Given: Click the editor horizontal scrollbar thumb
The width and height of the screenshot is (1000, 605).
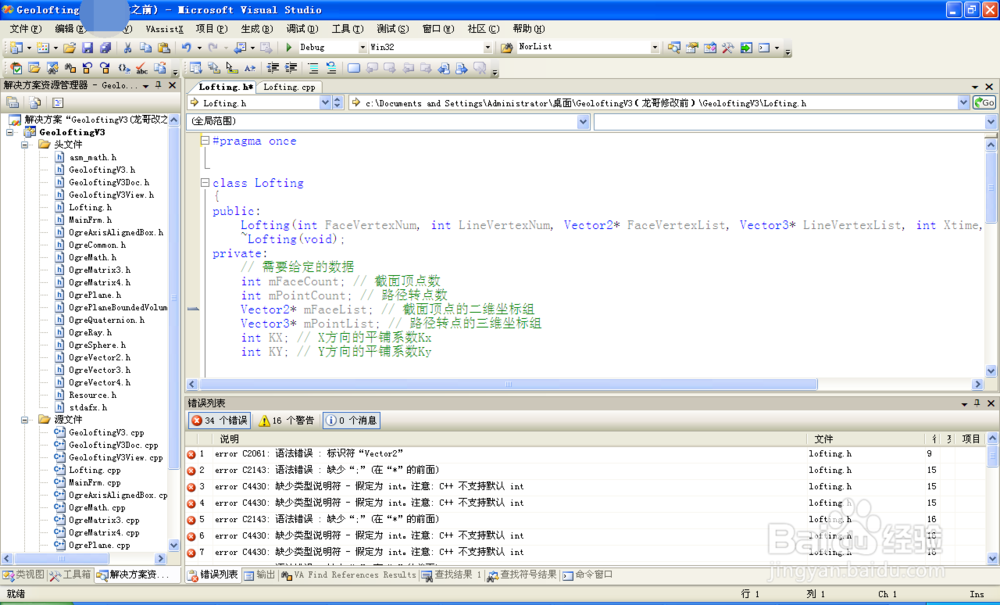Looking at the screenshot, I should click(508, 384).
